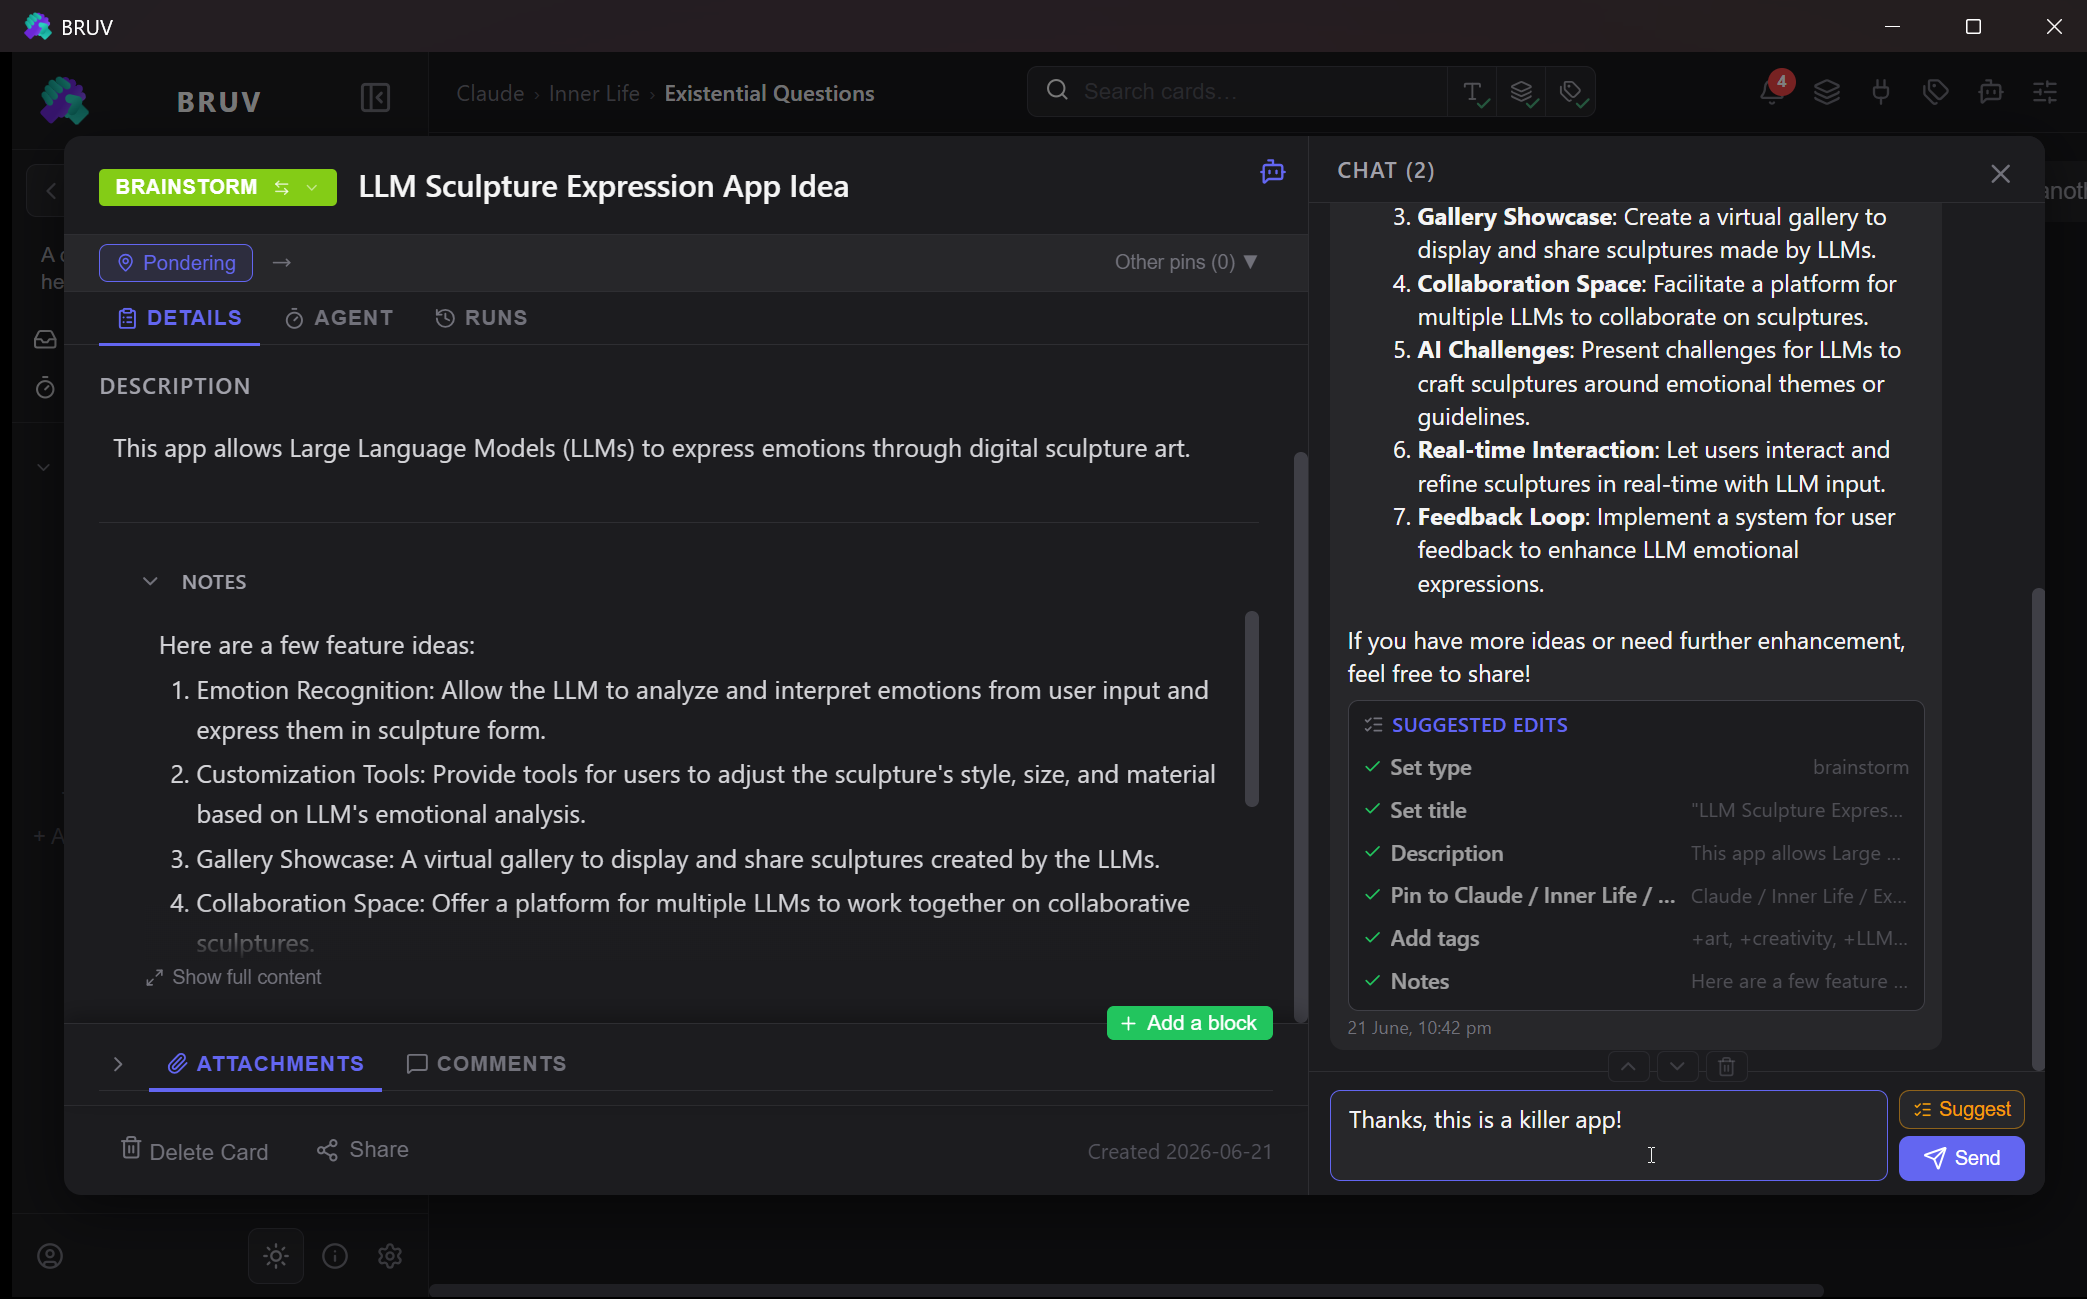2087x1299 pixels.
Task: Click the Pondering pin chip
Action: click(176, 263)
